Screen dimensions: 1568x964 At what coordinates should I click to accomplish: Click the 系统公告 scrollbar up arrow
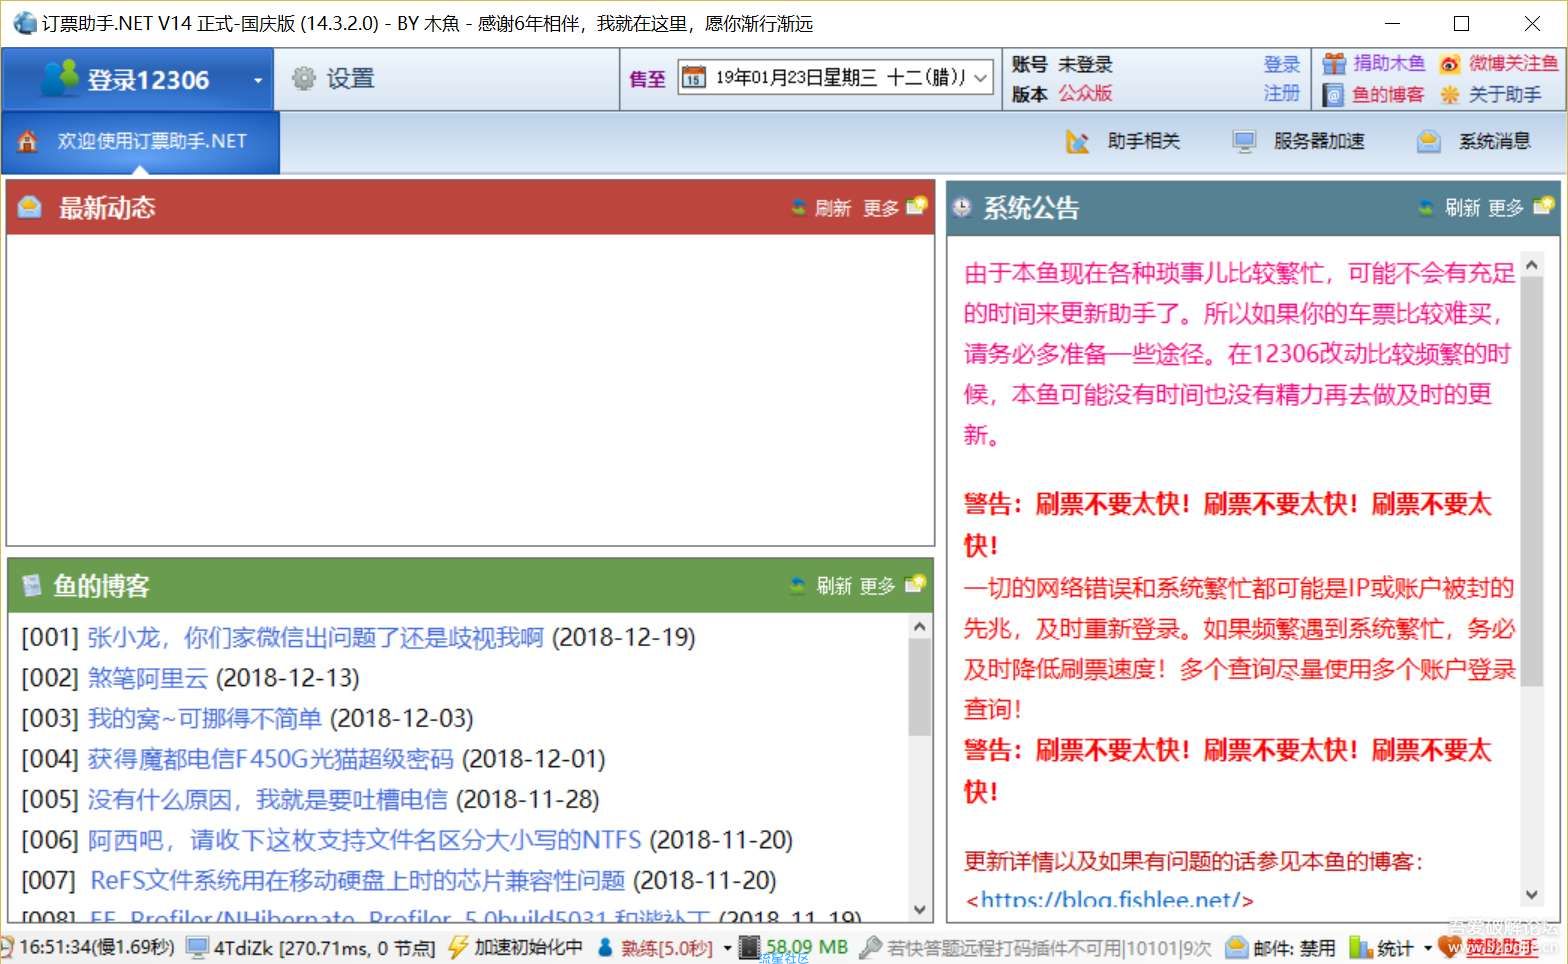[x=1531, y=265]
